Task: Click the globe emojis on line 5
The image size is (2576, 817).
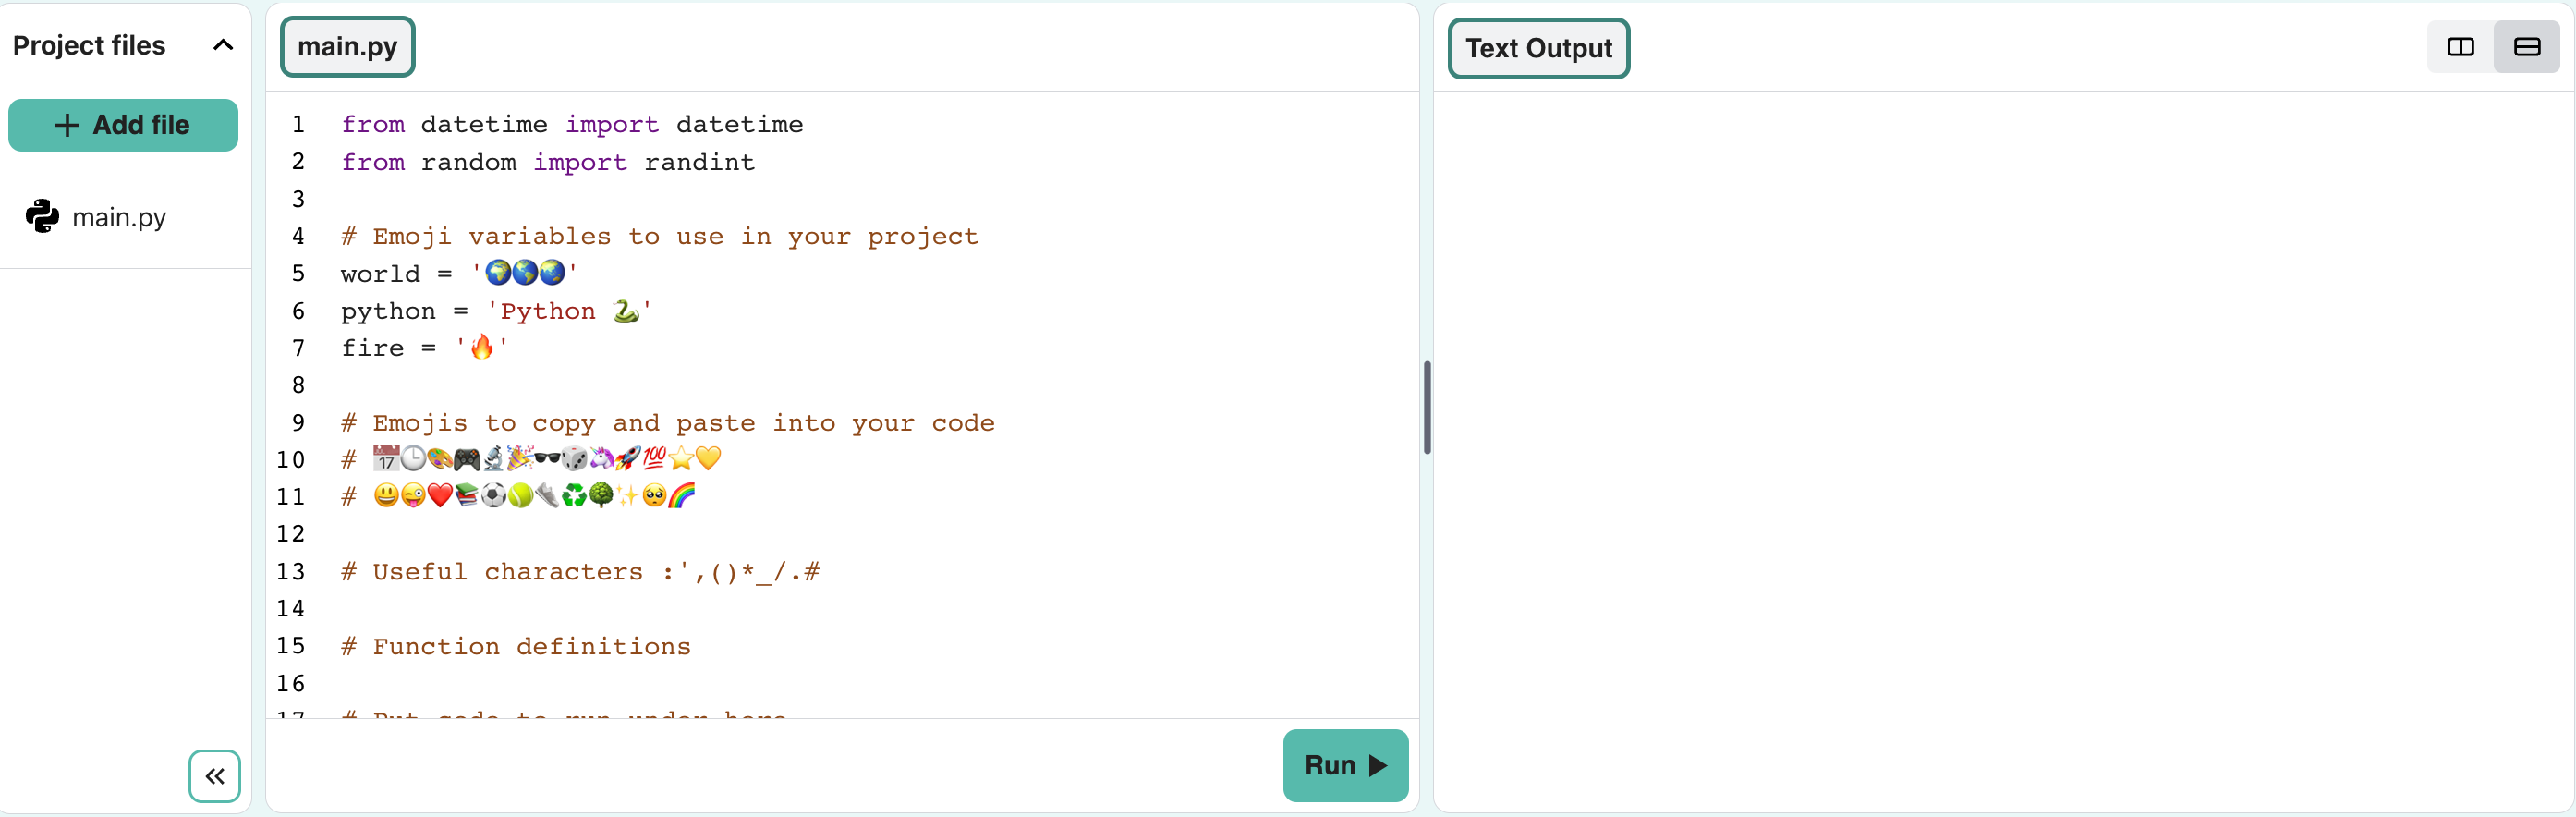Action: click(x=525, y=273)
